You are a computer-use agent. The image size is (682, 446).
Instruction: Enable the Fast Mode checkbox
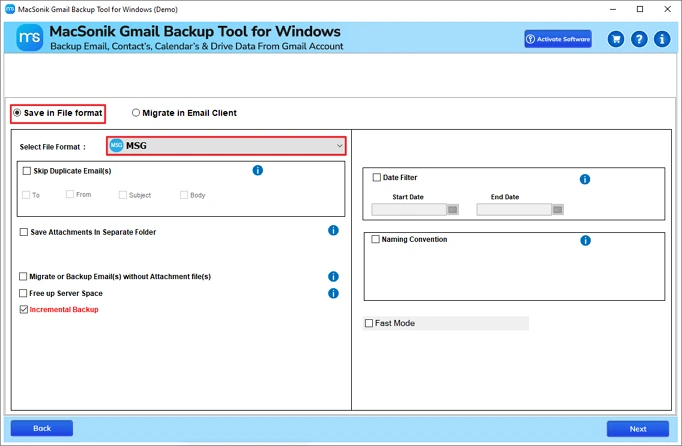[x=369, y=323]
